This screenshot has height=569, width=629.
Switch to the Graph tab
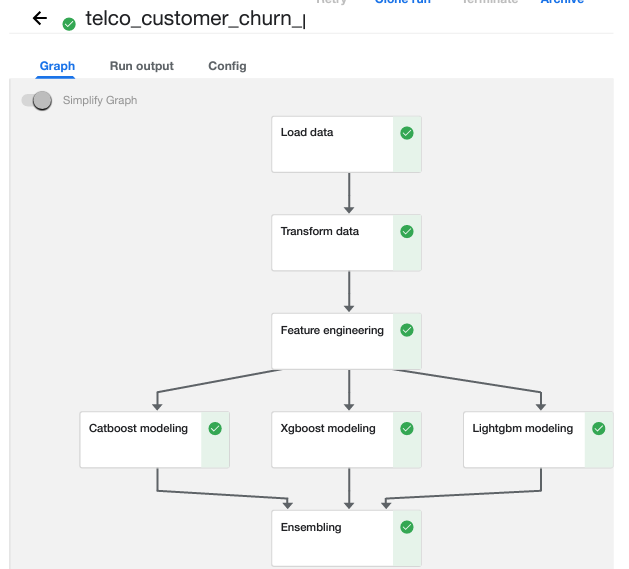click(57, 66)
